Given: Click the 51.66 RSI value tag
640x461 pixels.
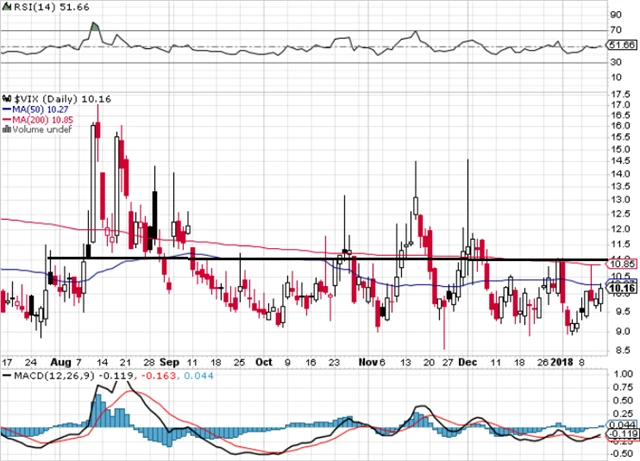Looking at the screenshot, I should [623, 46].
